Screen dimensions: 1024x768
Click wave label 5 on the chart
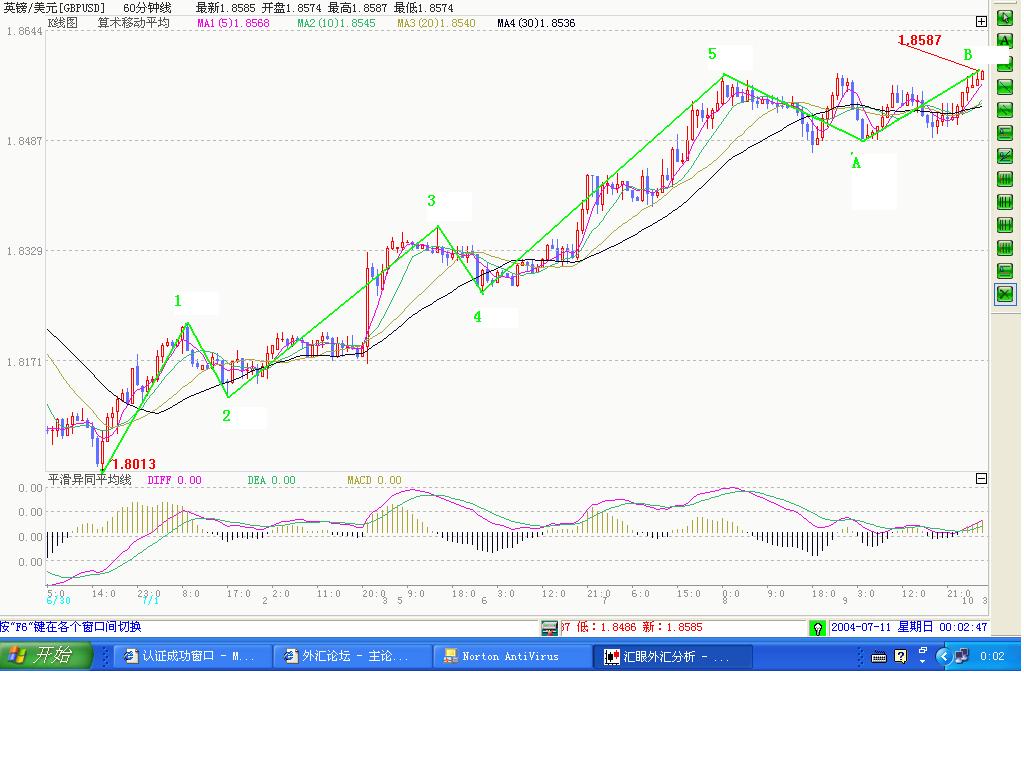coord(712,54)
